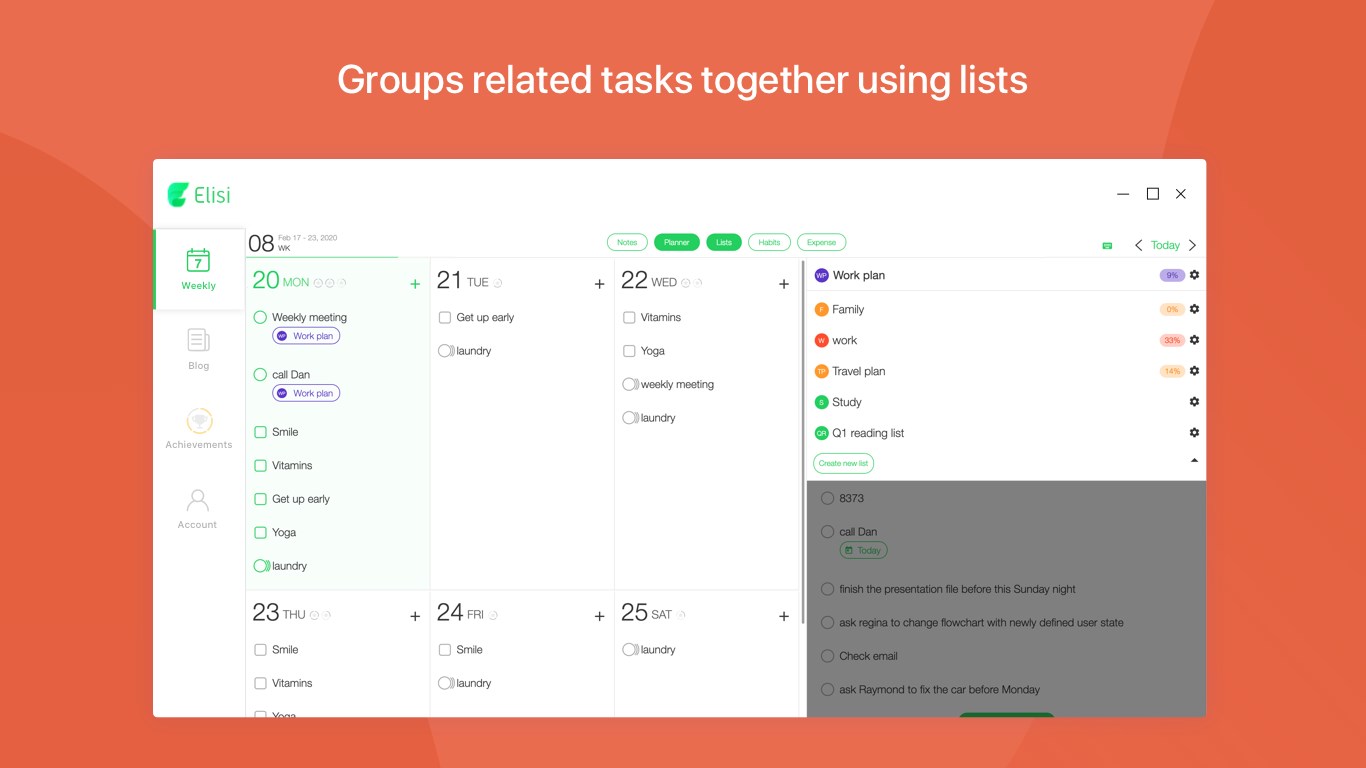This screenshot has width=1366, height=768.
Task: Go to previous week arrow
Action: pos(1138,245)
